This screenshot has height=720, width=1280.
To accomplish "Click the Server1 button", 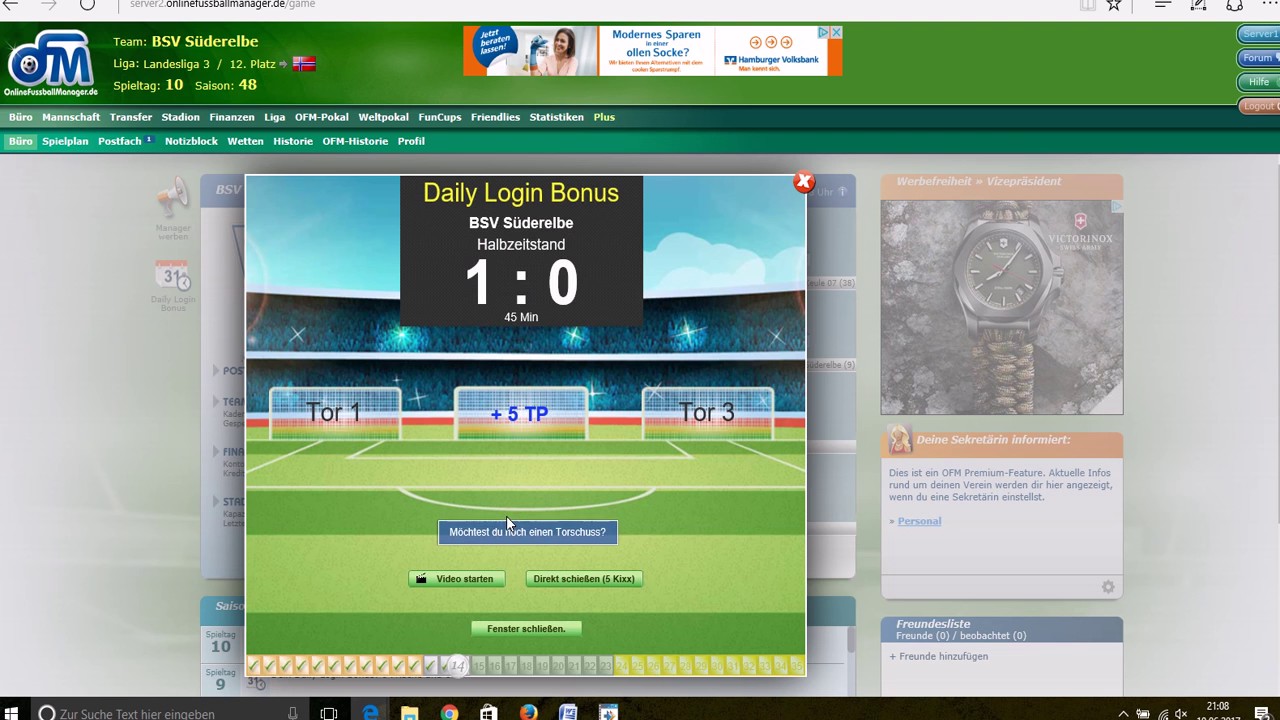I will [x=1259, y=34].
